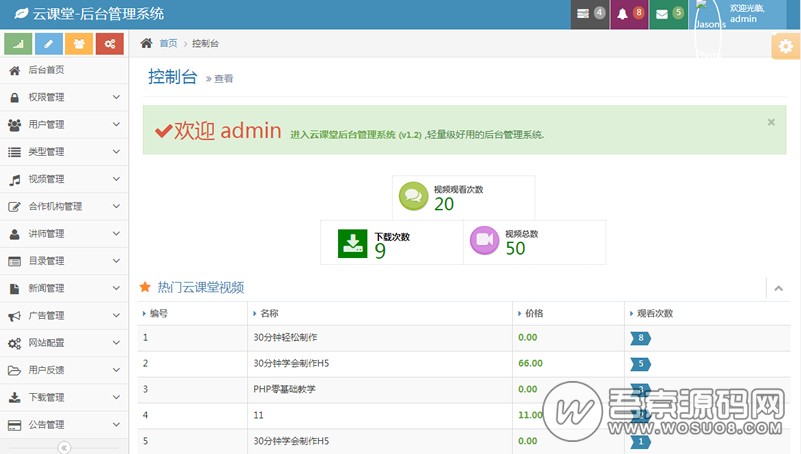Click the green download count icon

point(353,243)
